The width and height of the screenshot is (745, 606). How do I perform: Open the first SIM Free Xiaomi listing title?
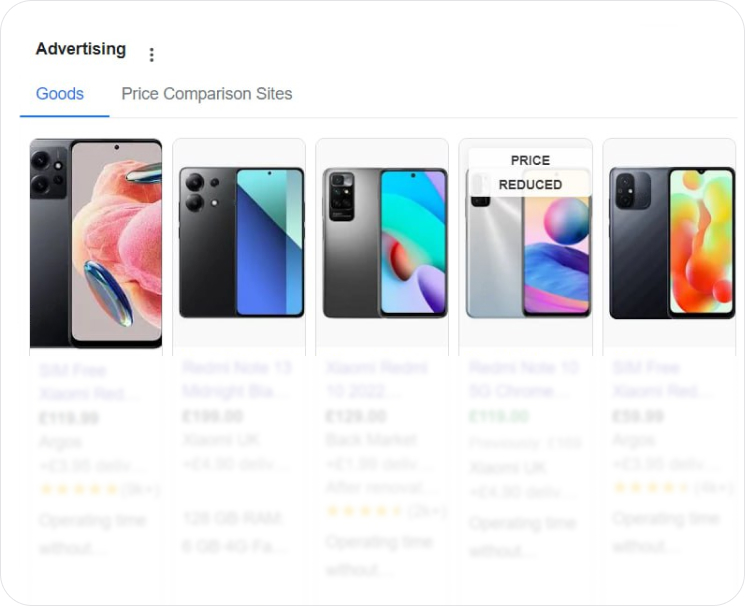click(88, 382)
